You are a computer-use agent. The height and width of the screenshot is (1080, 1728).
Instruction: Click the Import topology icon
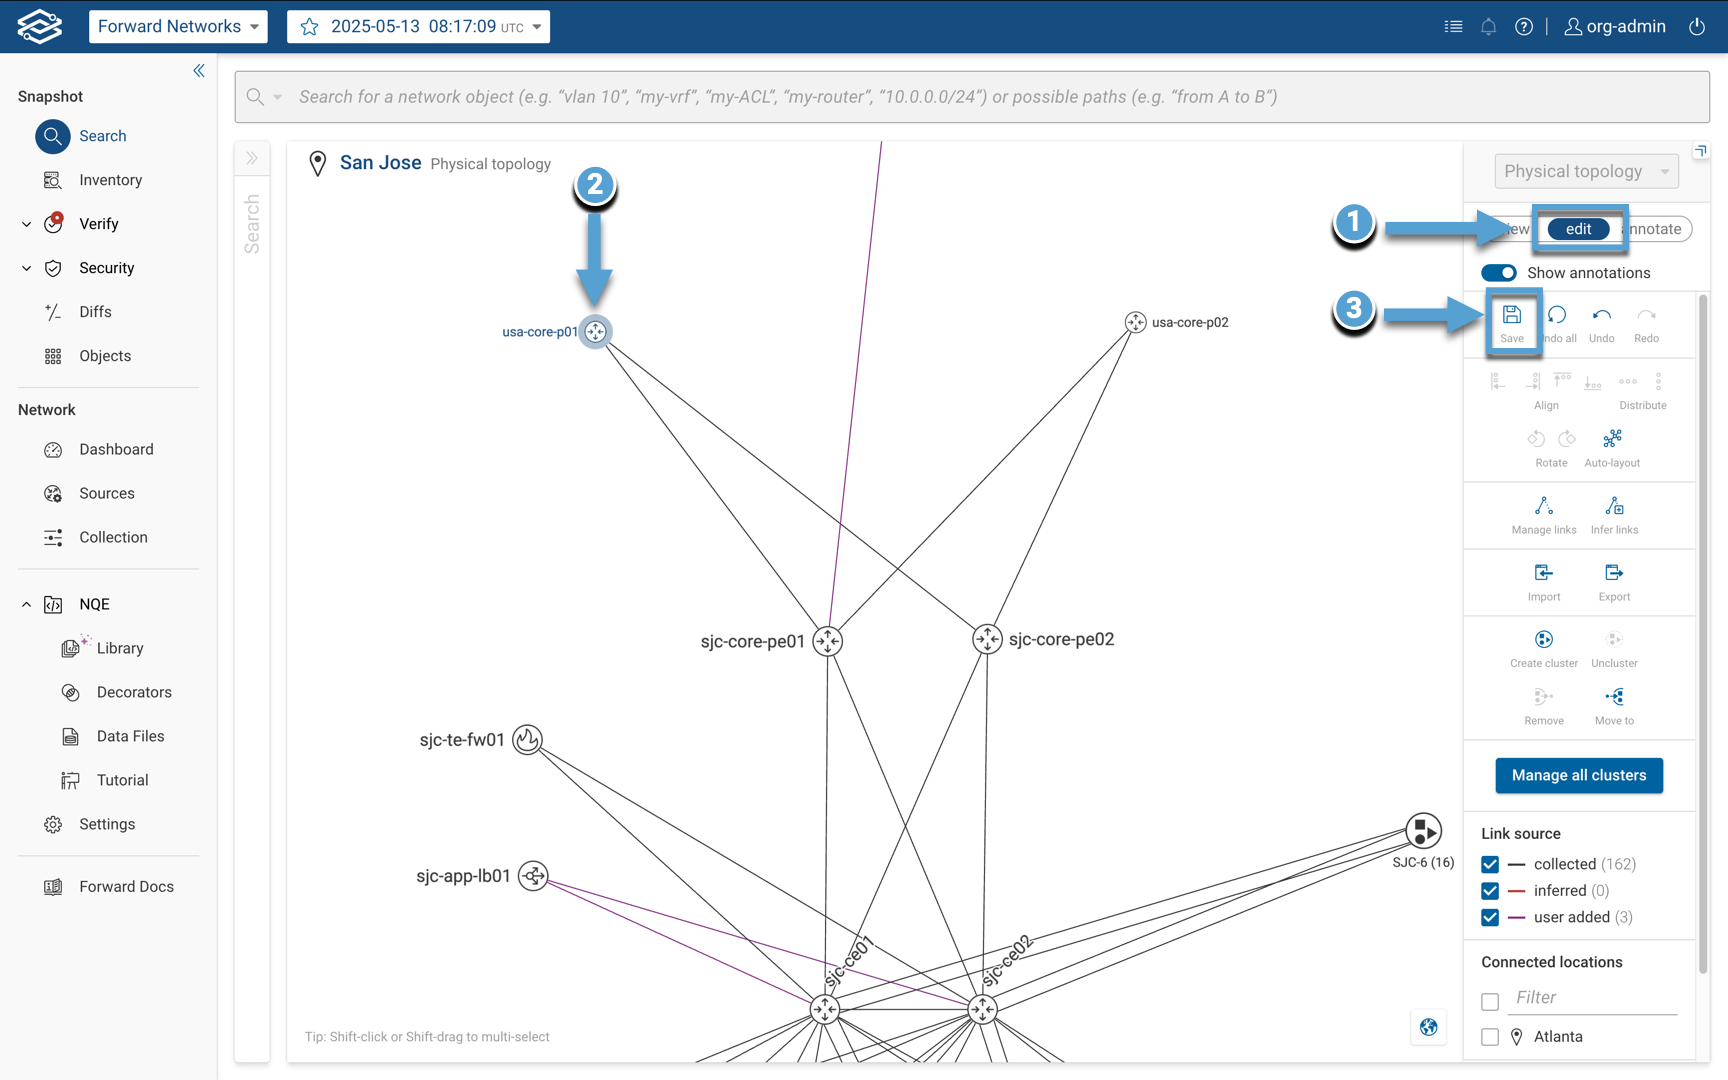point(1543,574)
